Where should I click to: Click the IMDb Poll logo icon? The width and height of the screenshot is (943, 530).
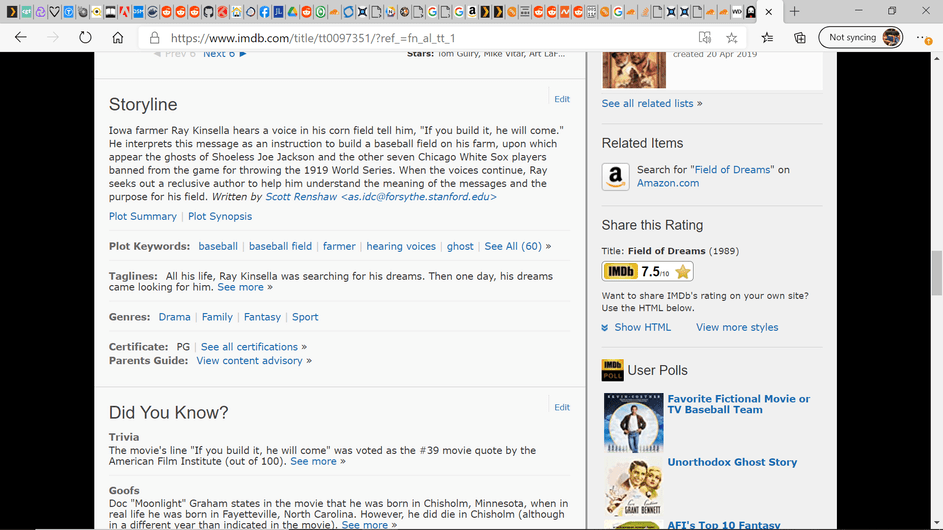[612, 370]
